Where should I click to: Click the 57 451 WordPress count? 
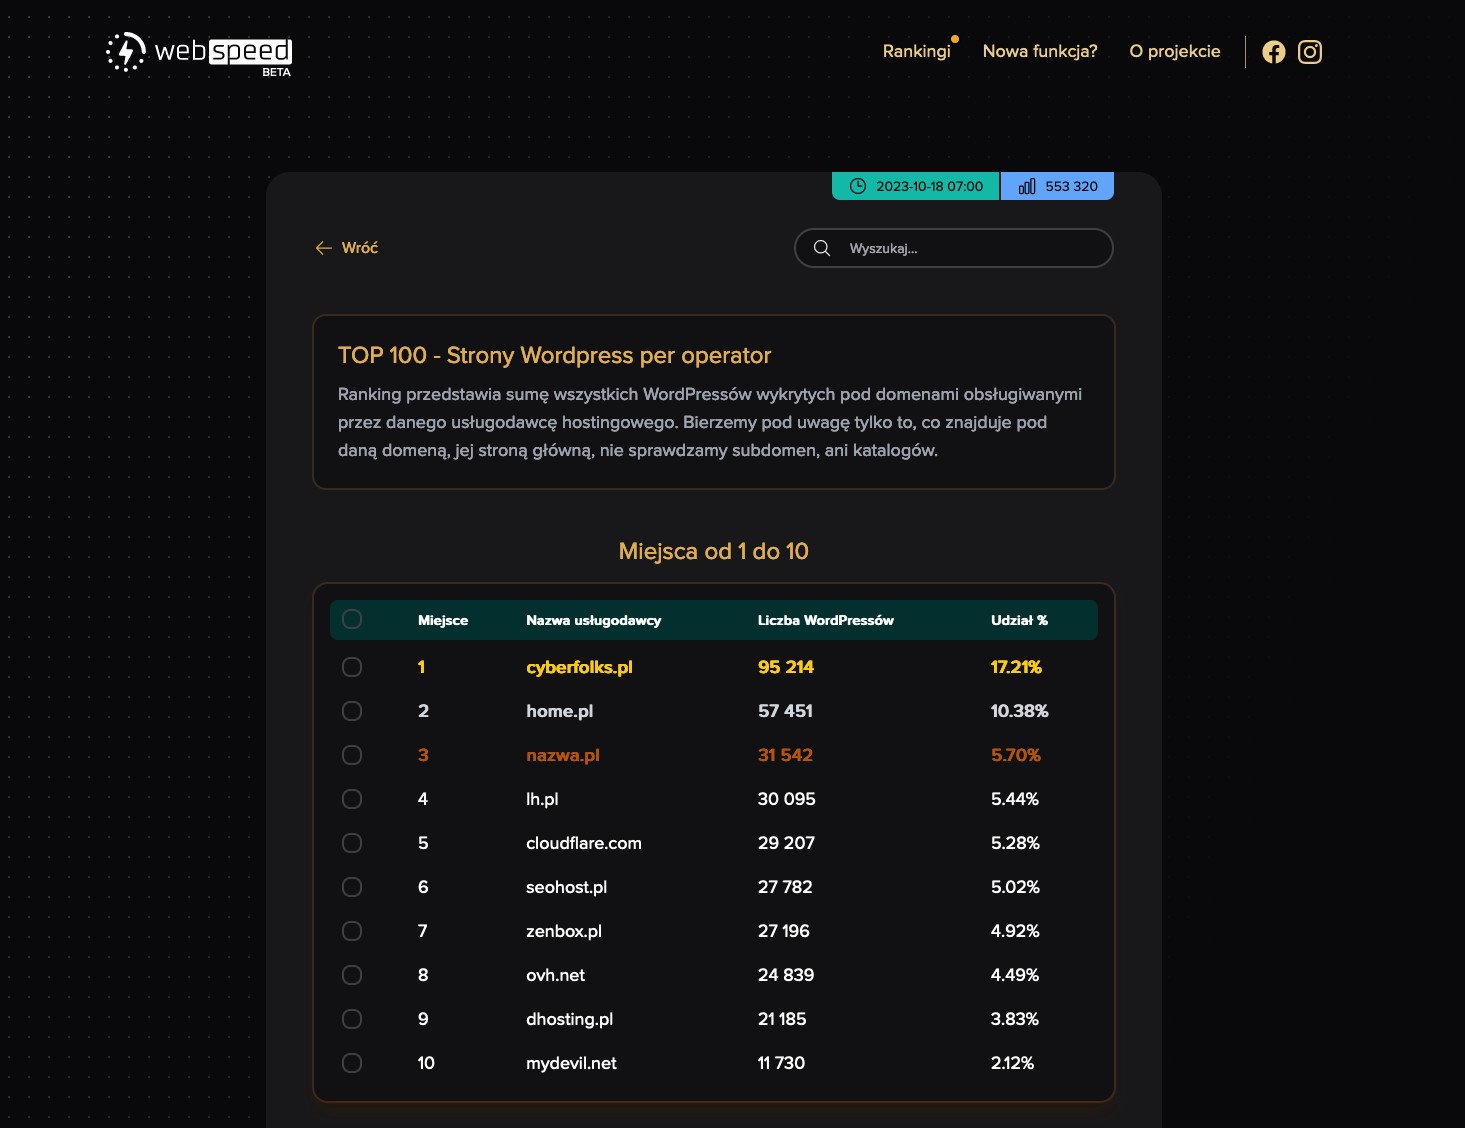[785, 711]
